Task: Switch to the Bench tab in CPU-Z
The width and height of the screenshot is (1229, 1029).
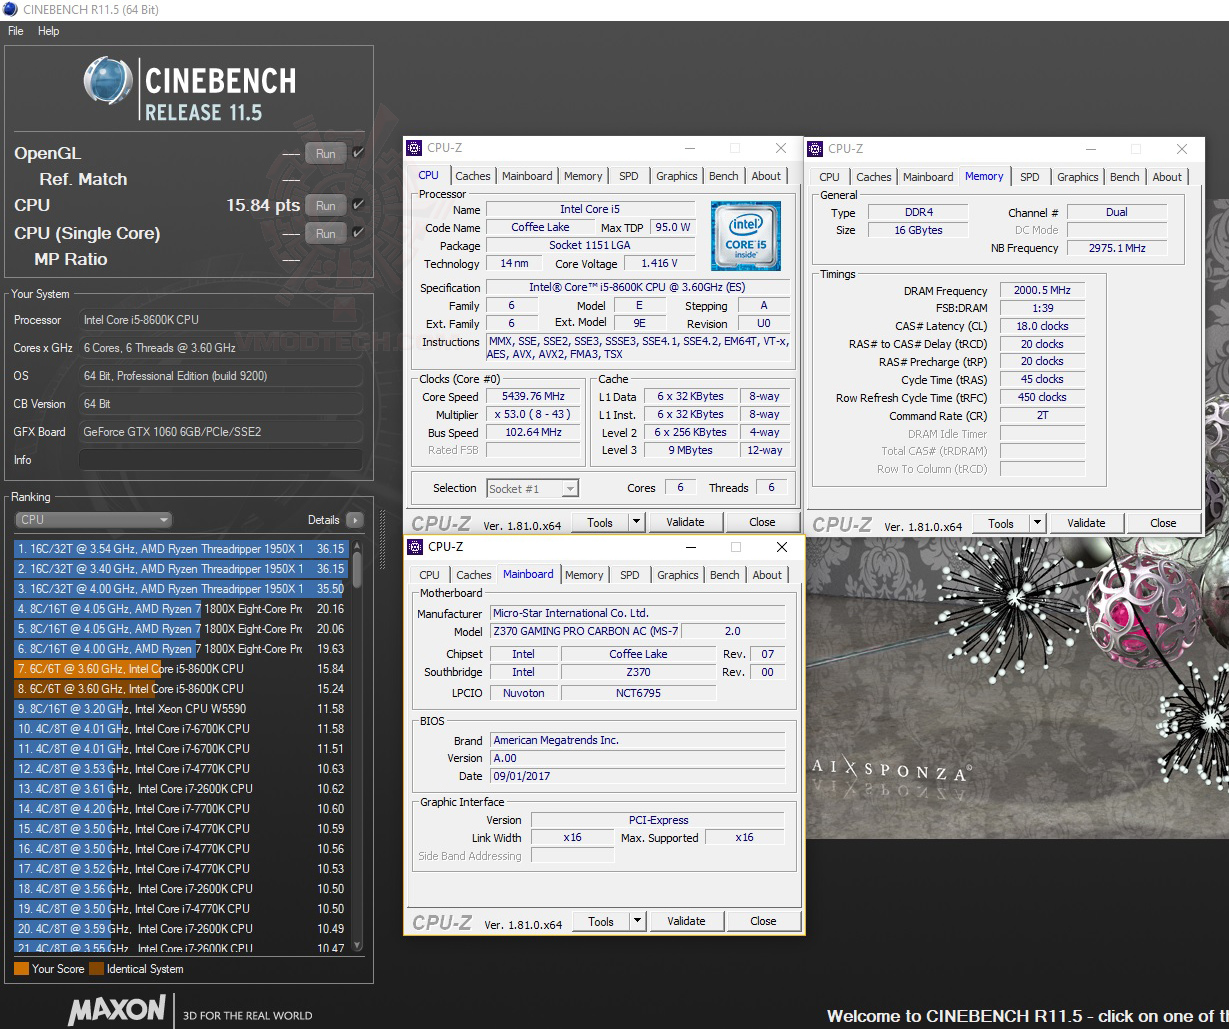Action: pyautogui.click(x=723, y=175)
